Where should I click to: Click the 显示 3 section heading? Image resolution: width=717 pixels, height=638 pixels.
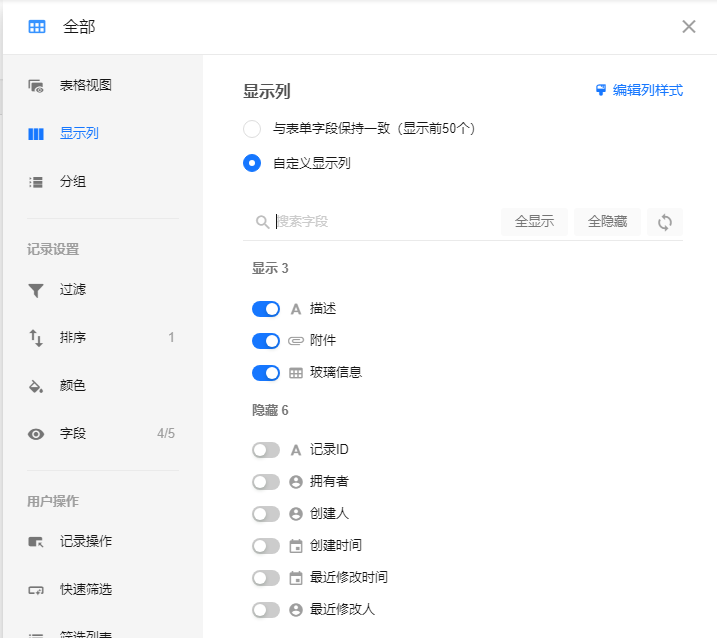click(270, 268)
